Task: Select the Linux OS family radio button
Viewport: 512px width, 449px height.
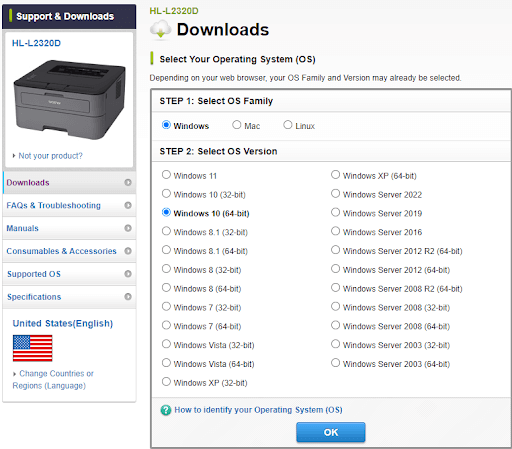Action: point(288,125)
